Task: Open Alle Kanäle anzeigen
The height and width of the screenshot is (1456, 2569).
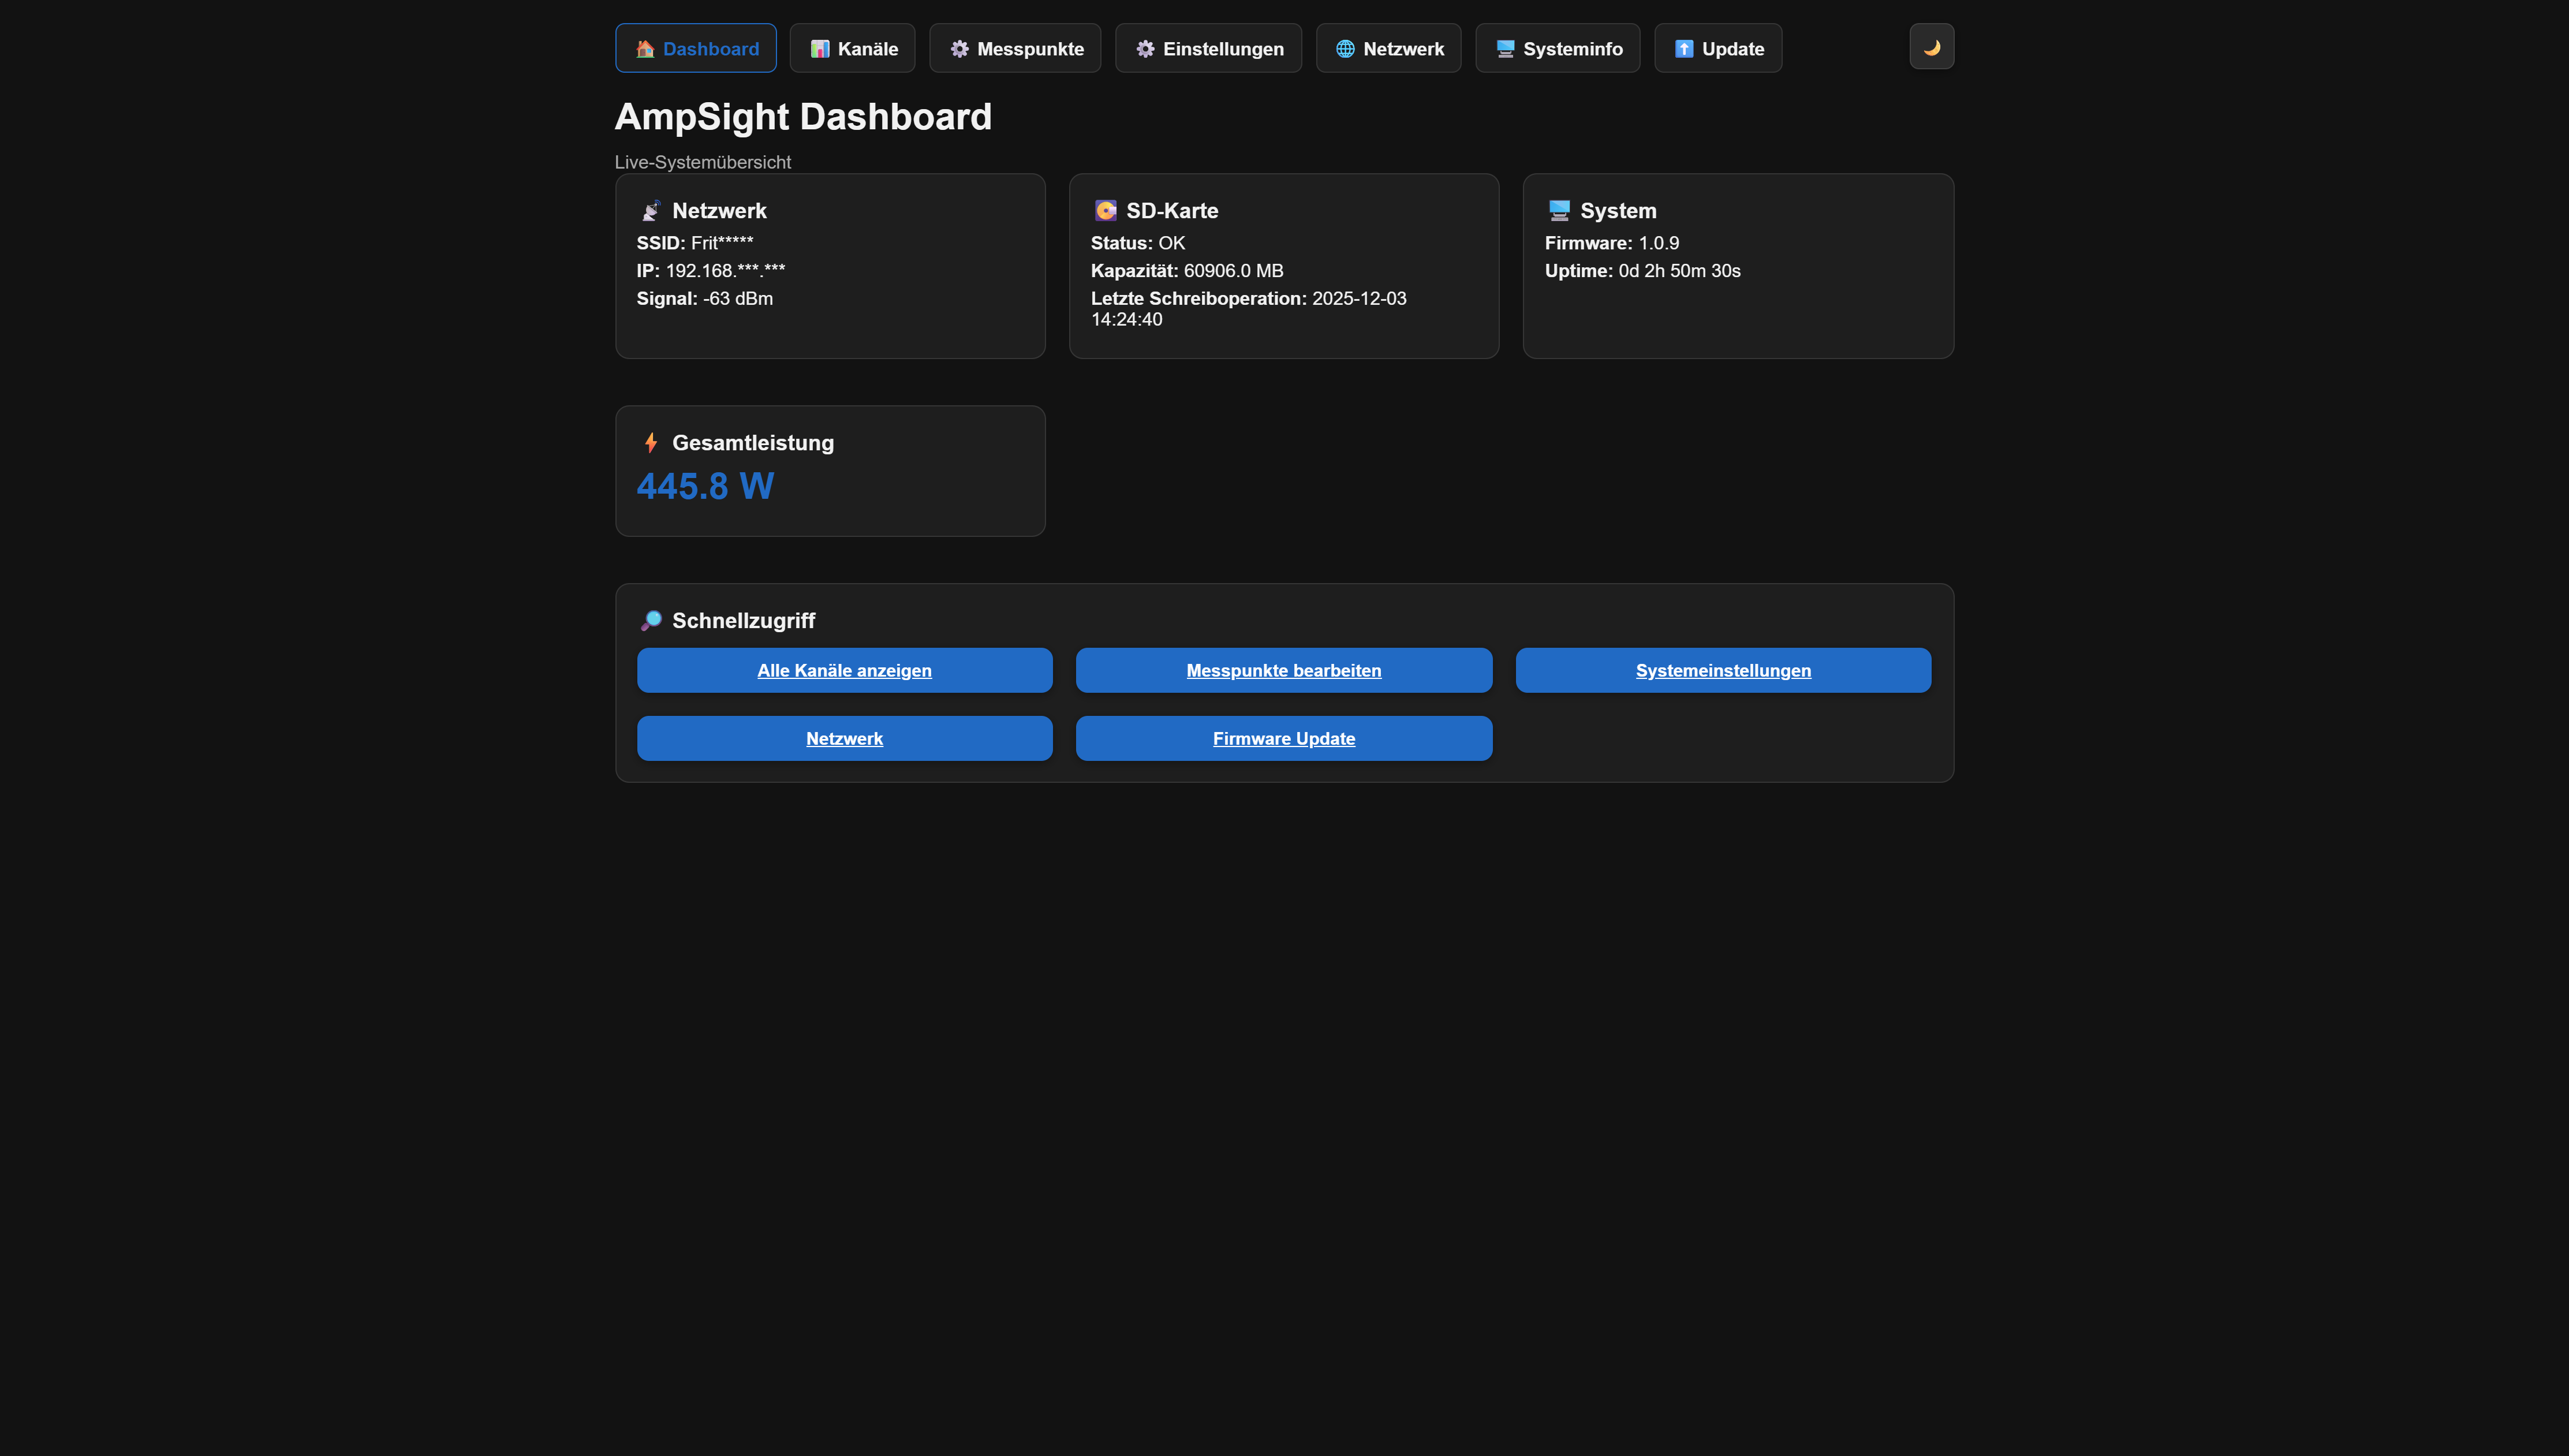Action: (844, 670)
